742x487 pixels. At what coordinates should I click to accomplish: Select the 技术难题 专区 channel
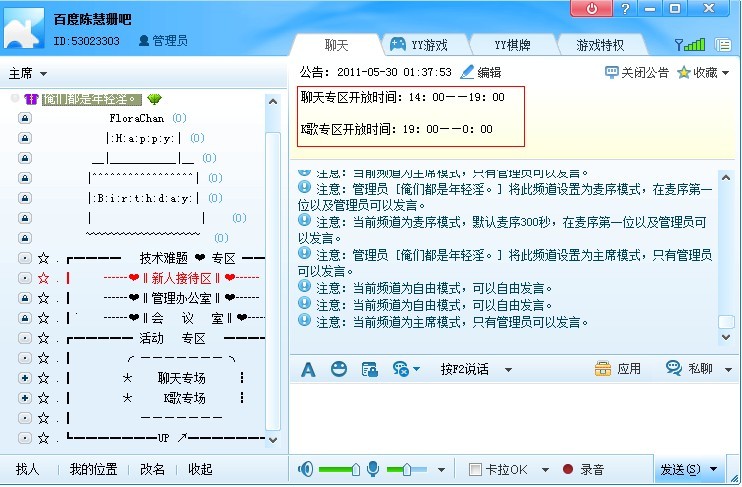(x=187, y=258)
